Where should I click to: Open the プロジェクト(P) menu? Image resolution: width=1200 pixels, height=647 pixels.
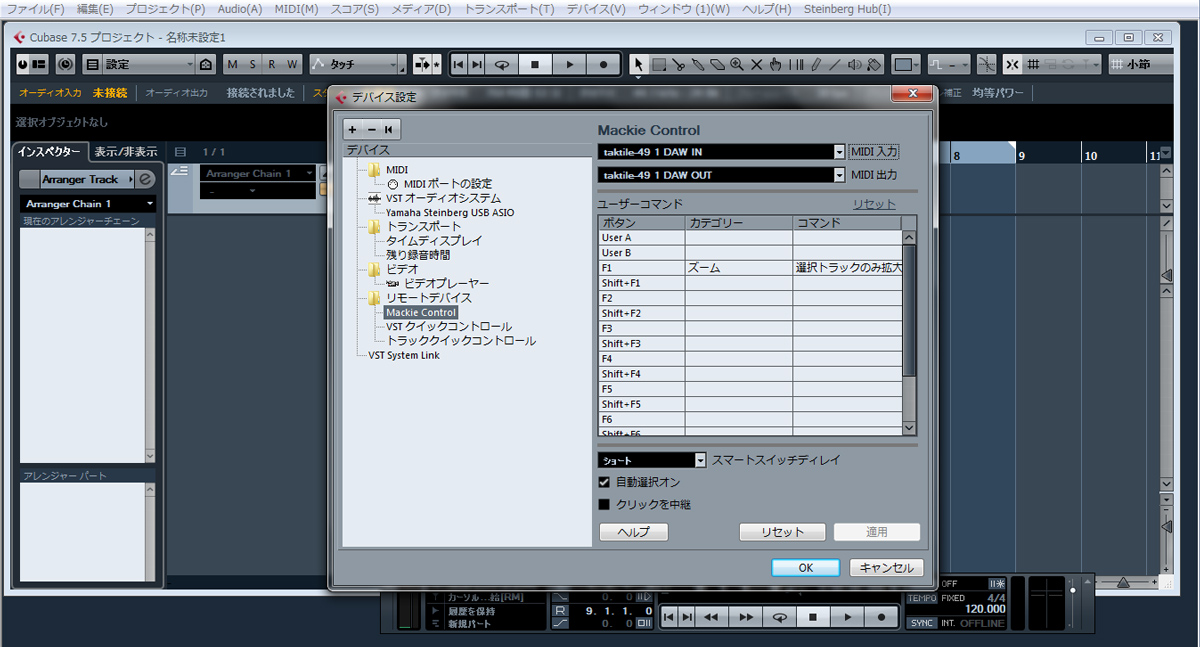167,9
